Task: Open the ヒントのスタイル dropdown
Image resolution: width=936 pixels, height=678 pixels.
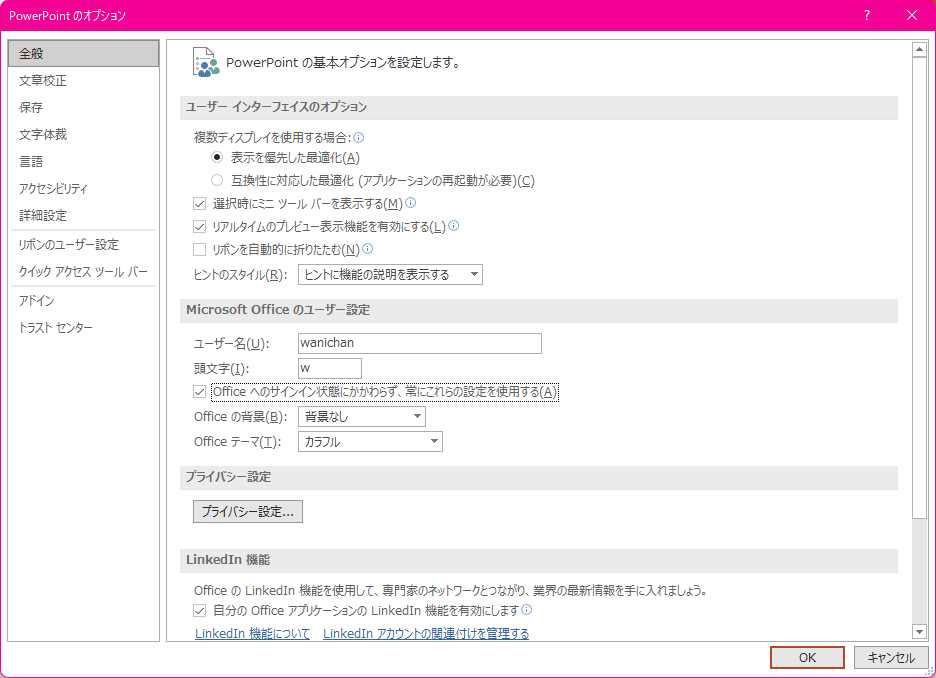Action: click(390, 275)
